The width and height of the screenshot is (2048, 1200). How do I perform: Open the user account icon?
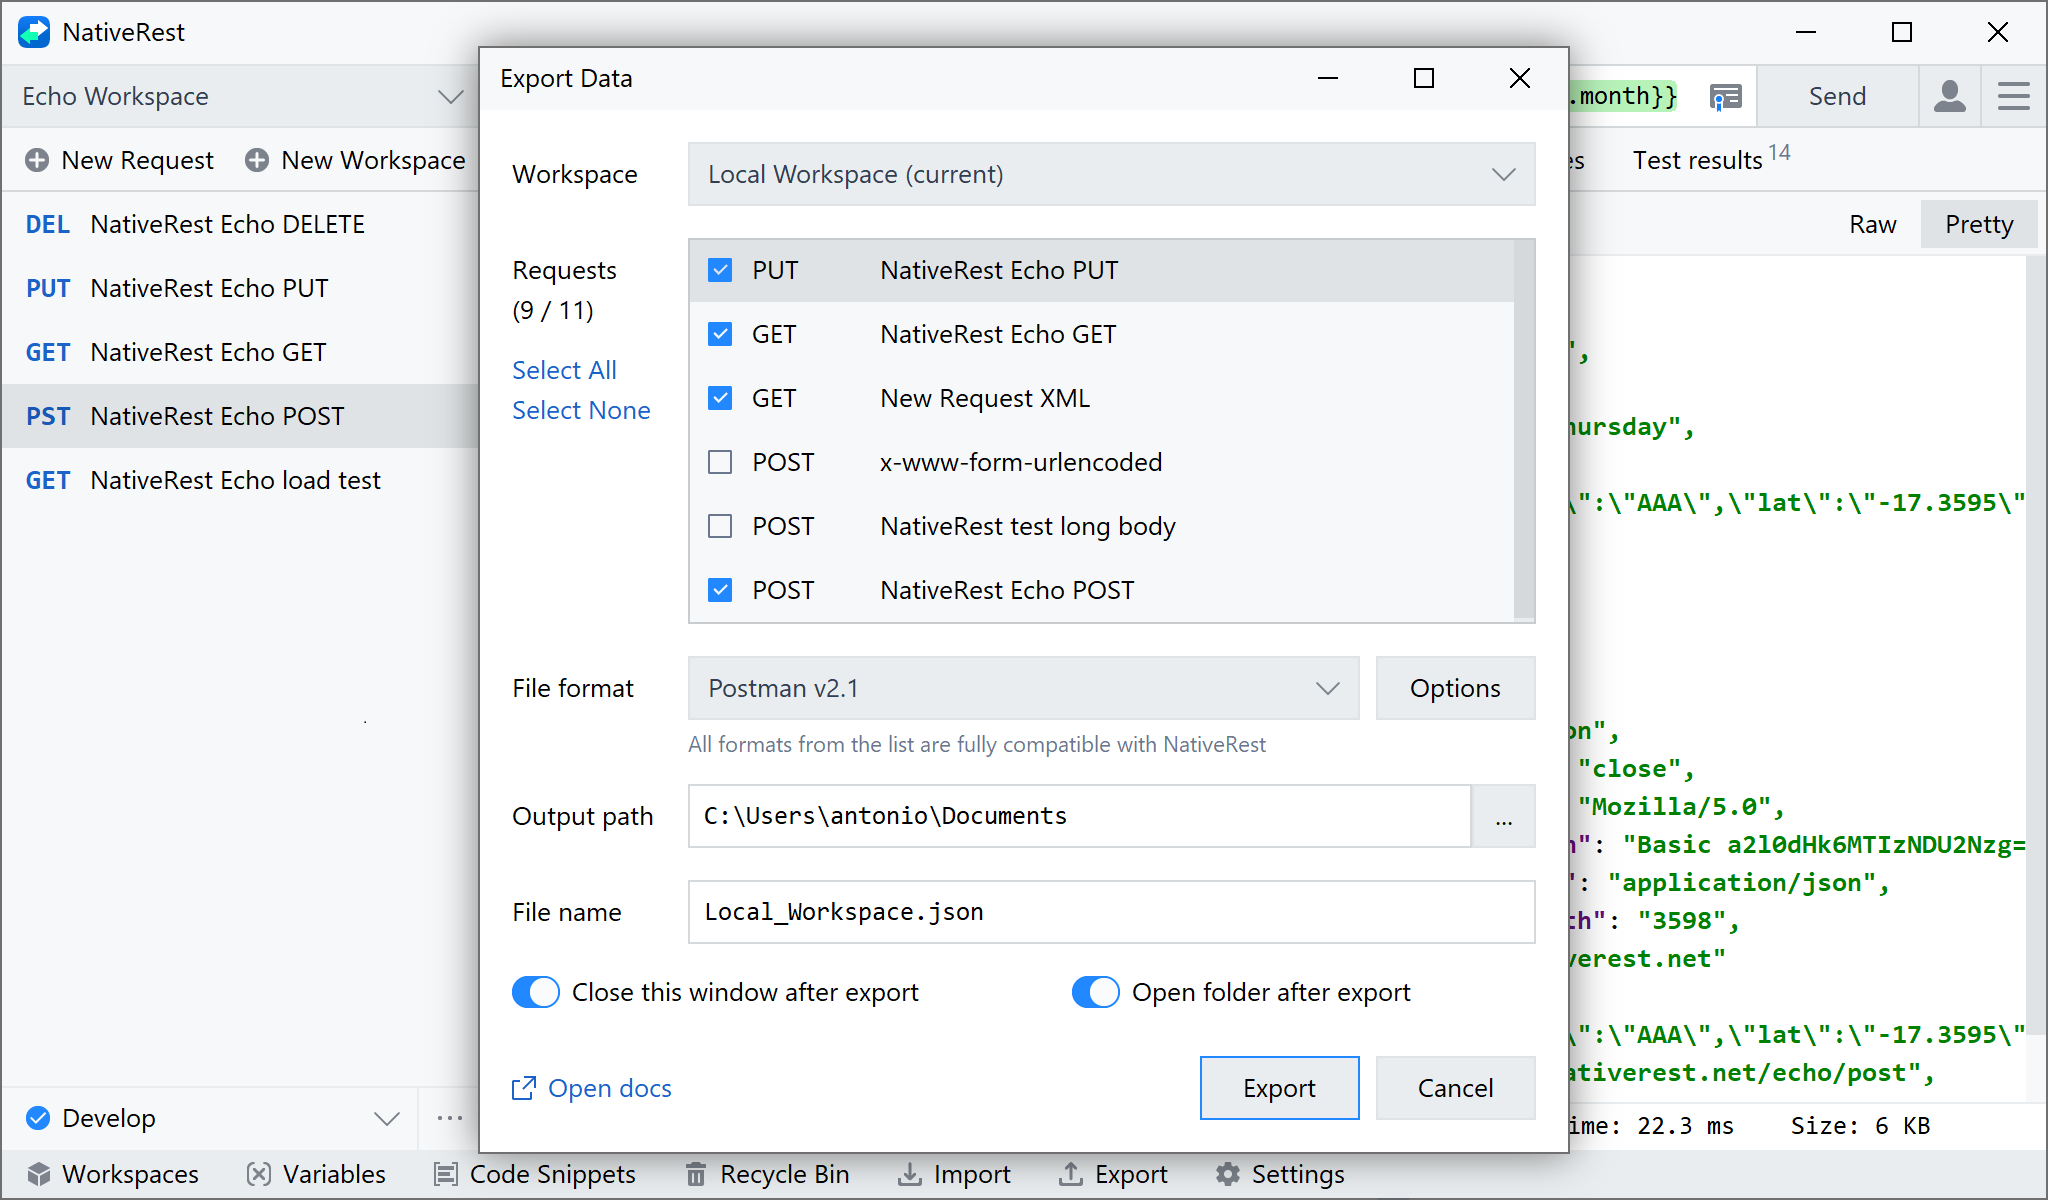pos(1949,96)
